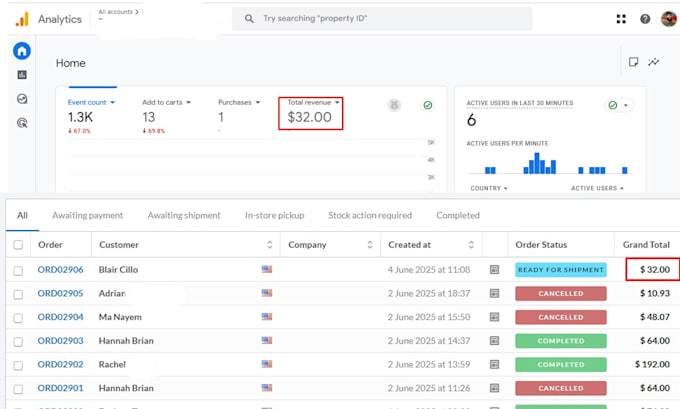Tick the select-all orders checkbox
The width and height of the screenshot is (680, 409).
click(18, 245)
